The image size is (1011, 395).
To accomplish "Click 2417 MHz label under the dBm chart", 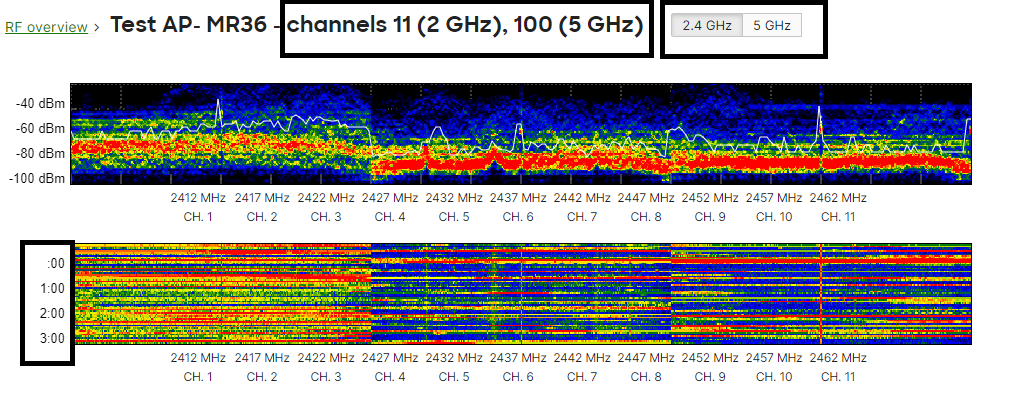I will pyautogui.click(x=262, y=197).
